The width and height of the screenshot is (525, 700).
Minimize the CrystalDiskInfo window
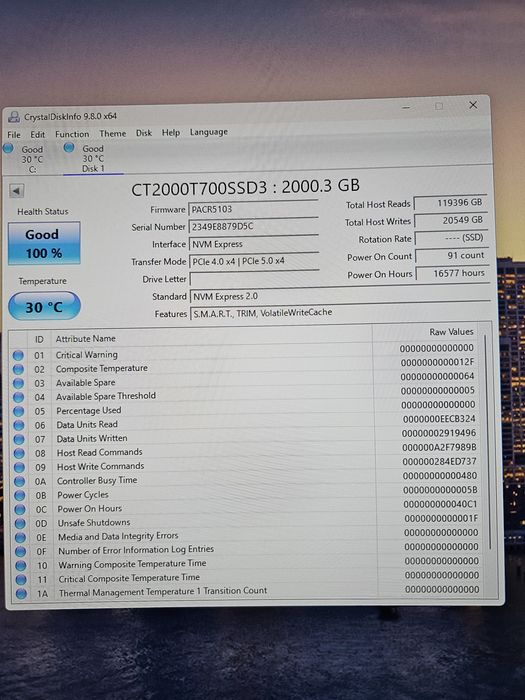point(406,108)
